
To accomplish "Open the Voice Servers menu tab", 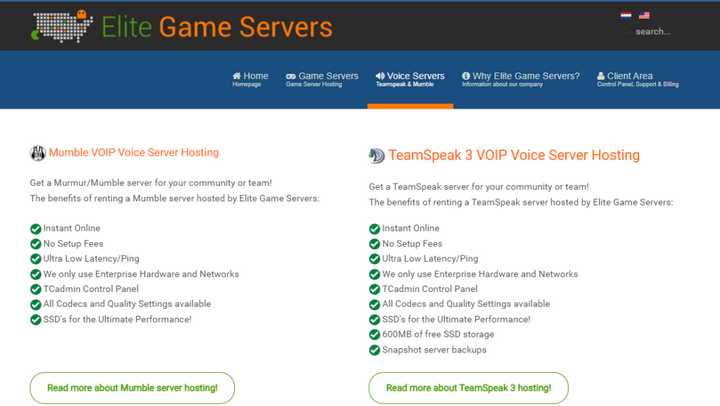I will (x=410, y=79).
